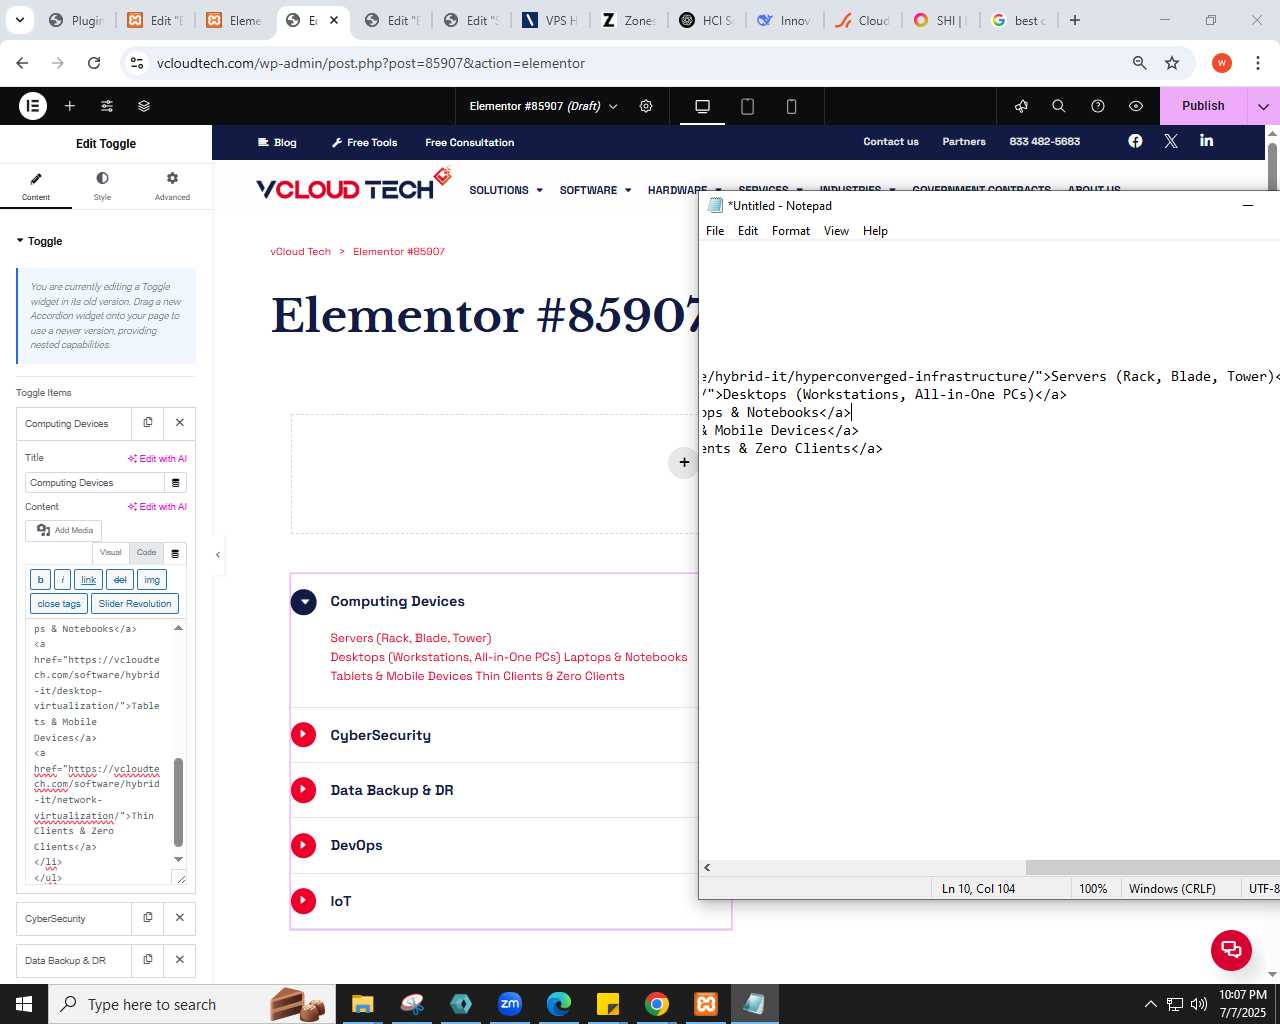Image resolution: width=1280 pixels, height=1024 pixels.
Task: Open the Elementor #85907 document dropdown
Action: [543, 106]
